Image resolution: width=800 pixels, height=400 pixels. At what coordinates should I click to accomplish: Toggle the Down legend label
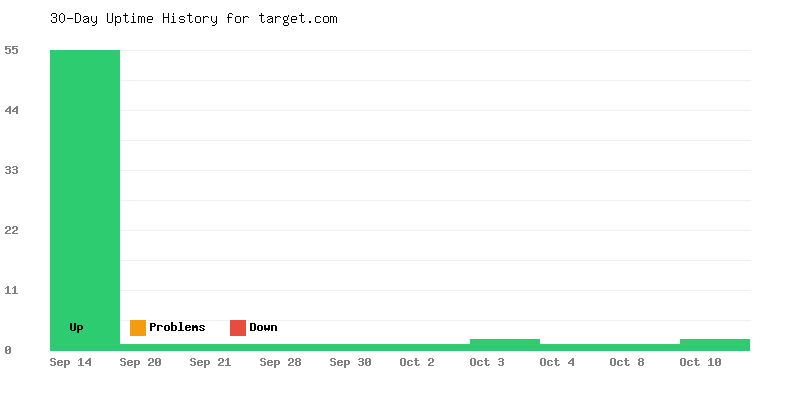pyautogui.click(x=263, y=328)
